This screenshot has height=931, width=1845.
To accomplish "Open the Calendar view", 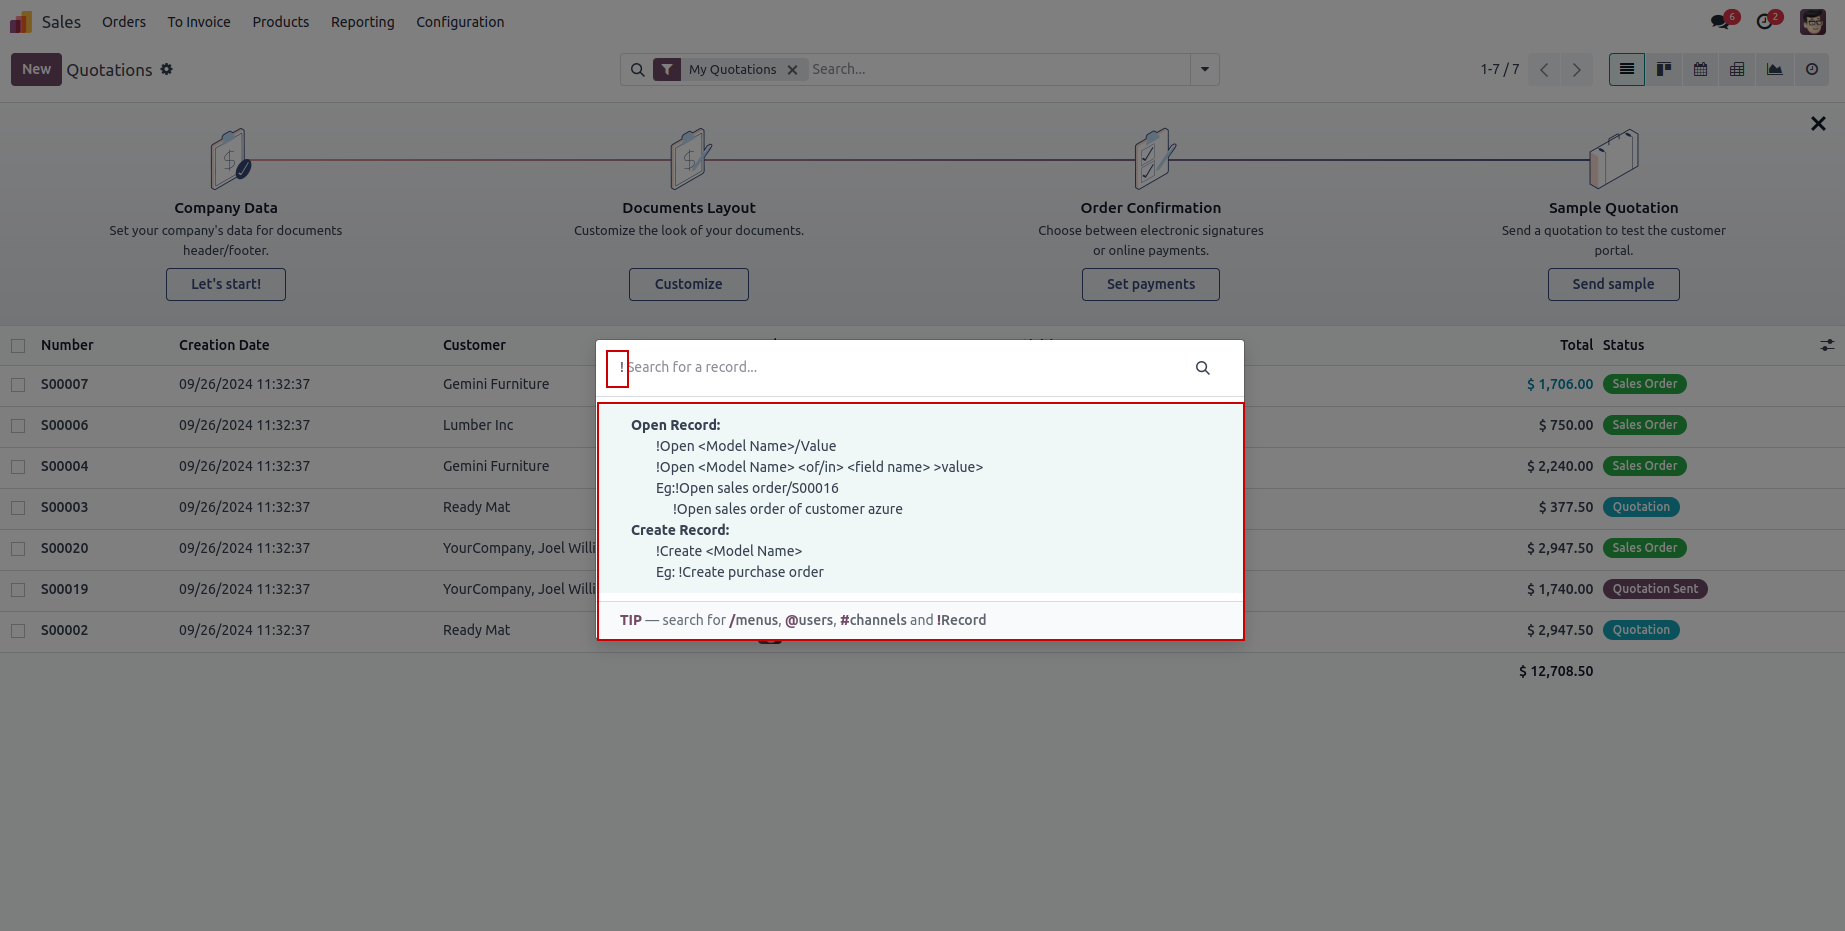I will [x=1701, y=69].
